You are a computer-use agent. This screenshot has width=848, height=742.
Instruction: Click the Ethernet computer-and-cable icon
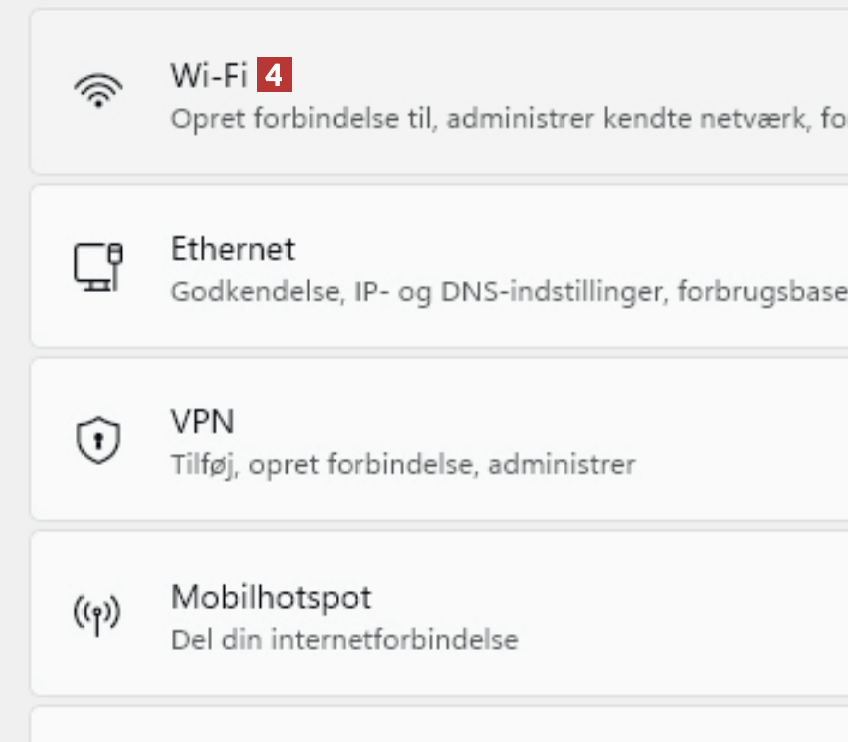(98, 266)
